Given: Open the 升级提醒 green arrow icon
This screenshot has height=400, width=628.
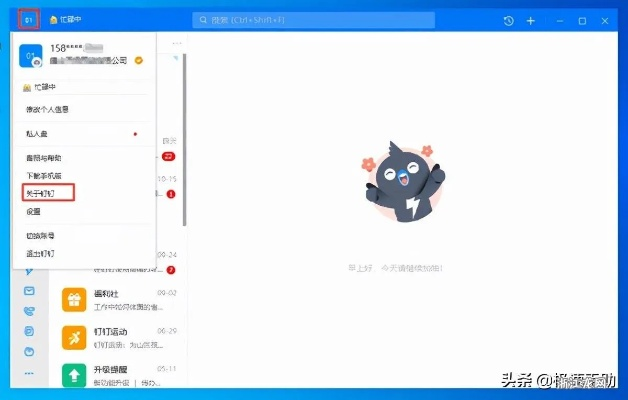Looking at the screenshot, I should tap(74, 375).
